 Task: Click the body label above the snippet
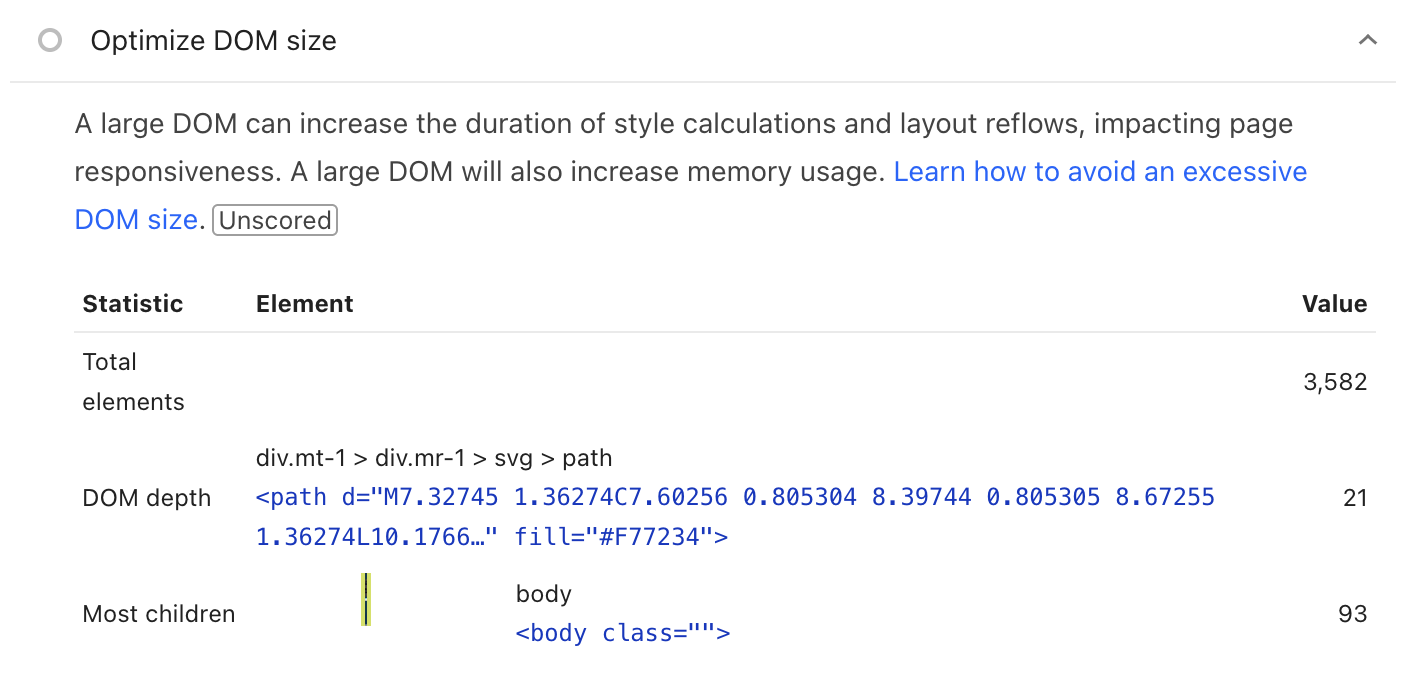click(543, 593)
